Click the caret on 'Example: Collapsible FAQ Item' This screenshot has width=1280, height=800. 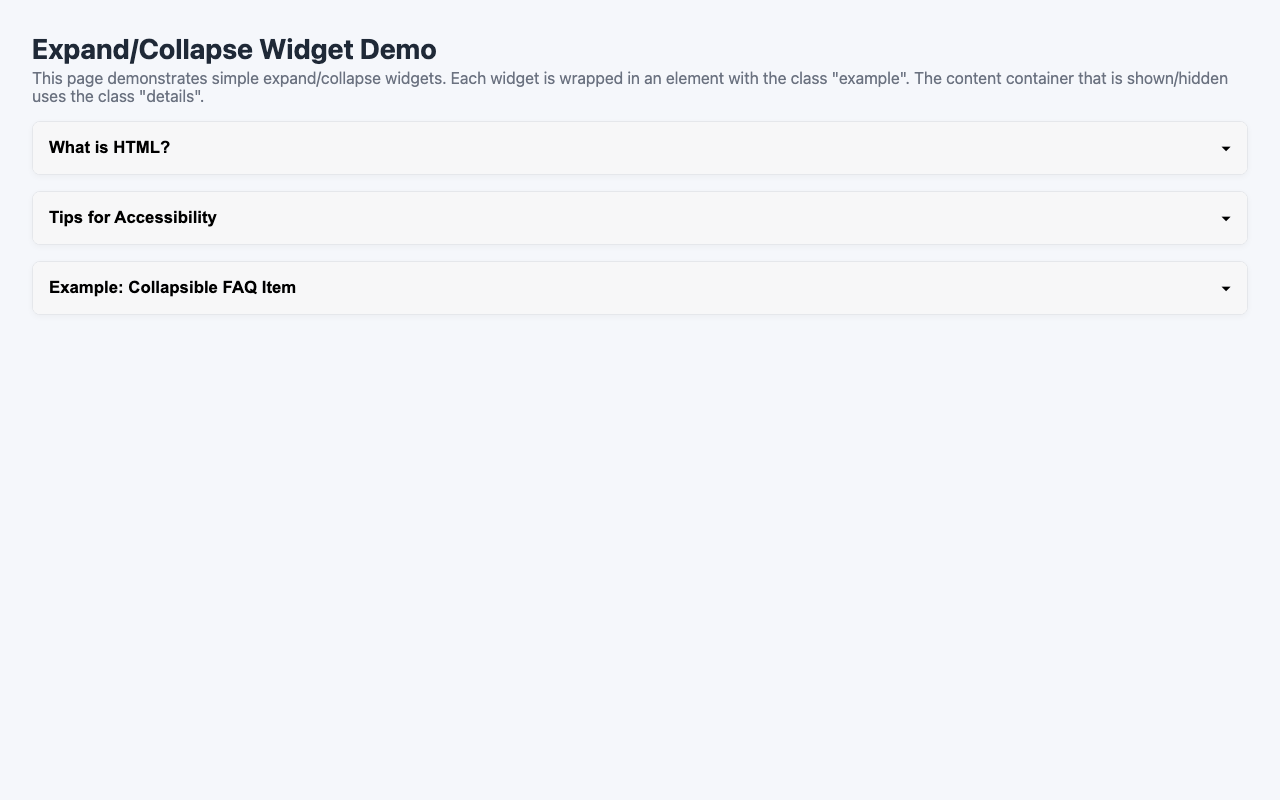(1226, 287)
